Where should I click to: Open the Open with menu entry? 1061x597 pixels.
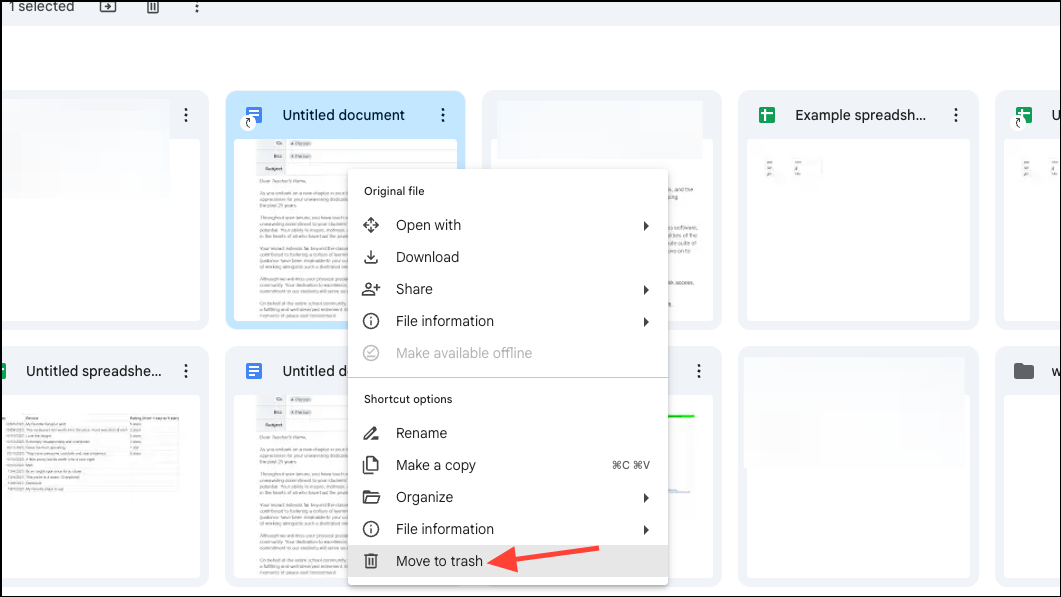pyautogui.click(x=507, y=225)
